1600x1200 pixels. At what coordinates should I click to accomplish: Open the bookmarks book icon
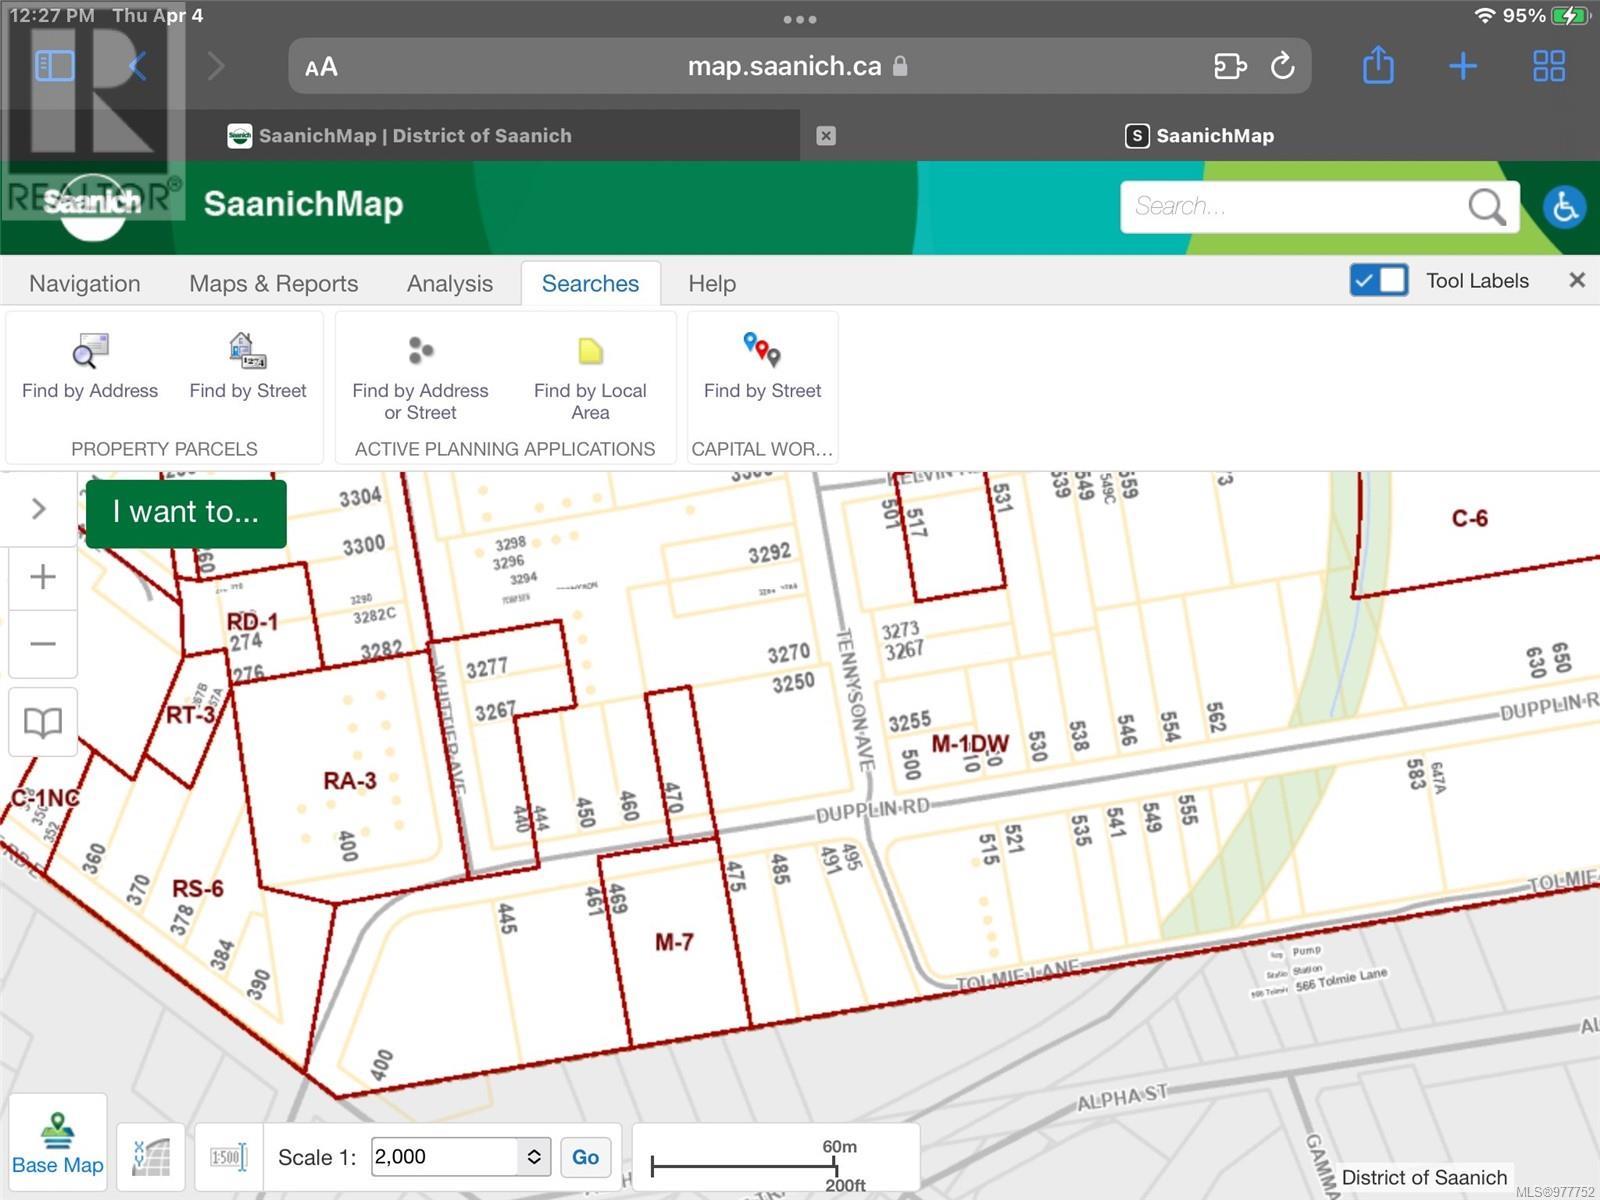coord(43,722)
